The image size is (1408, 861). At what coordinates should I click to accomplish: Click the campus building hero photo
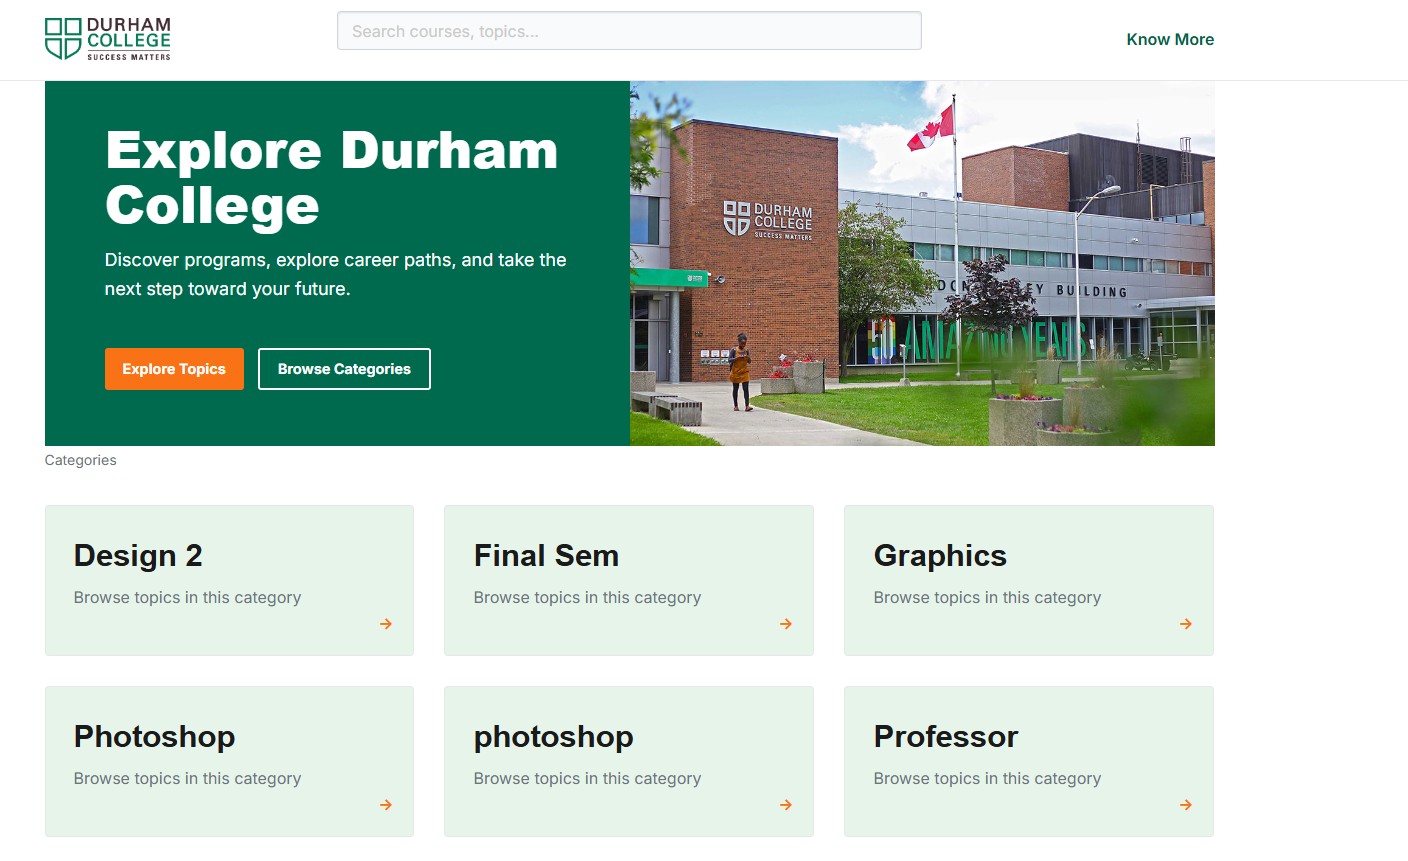pos(922,263)
